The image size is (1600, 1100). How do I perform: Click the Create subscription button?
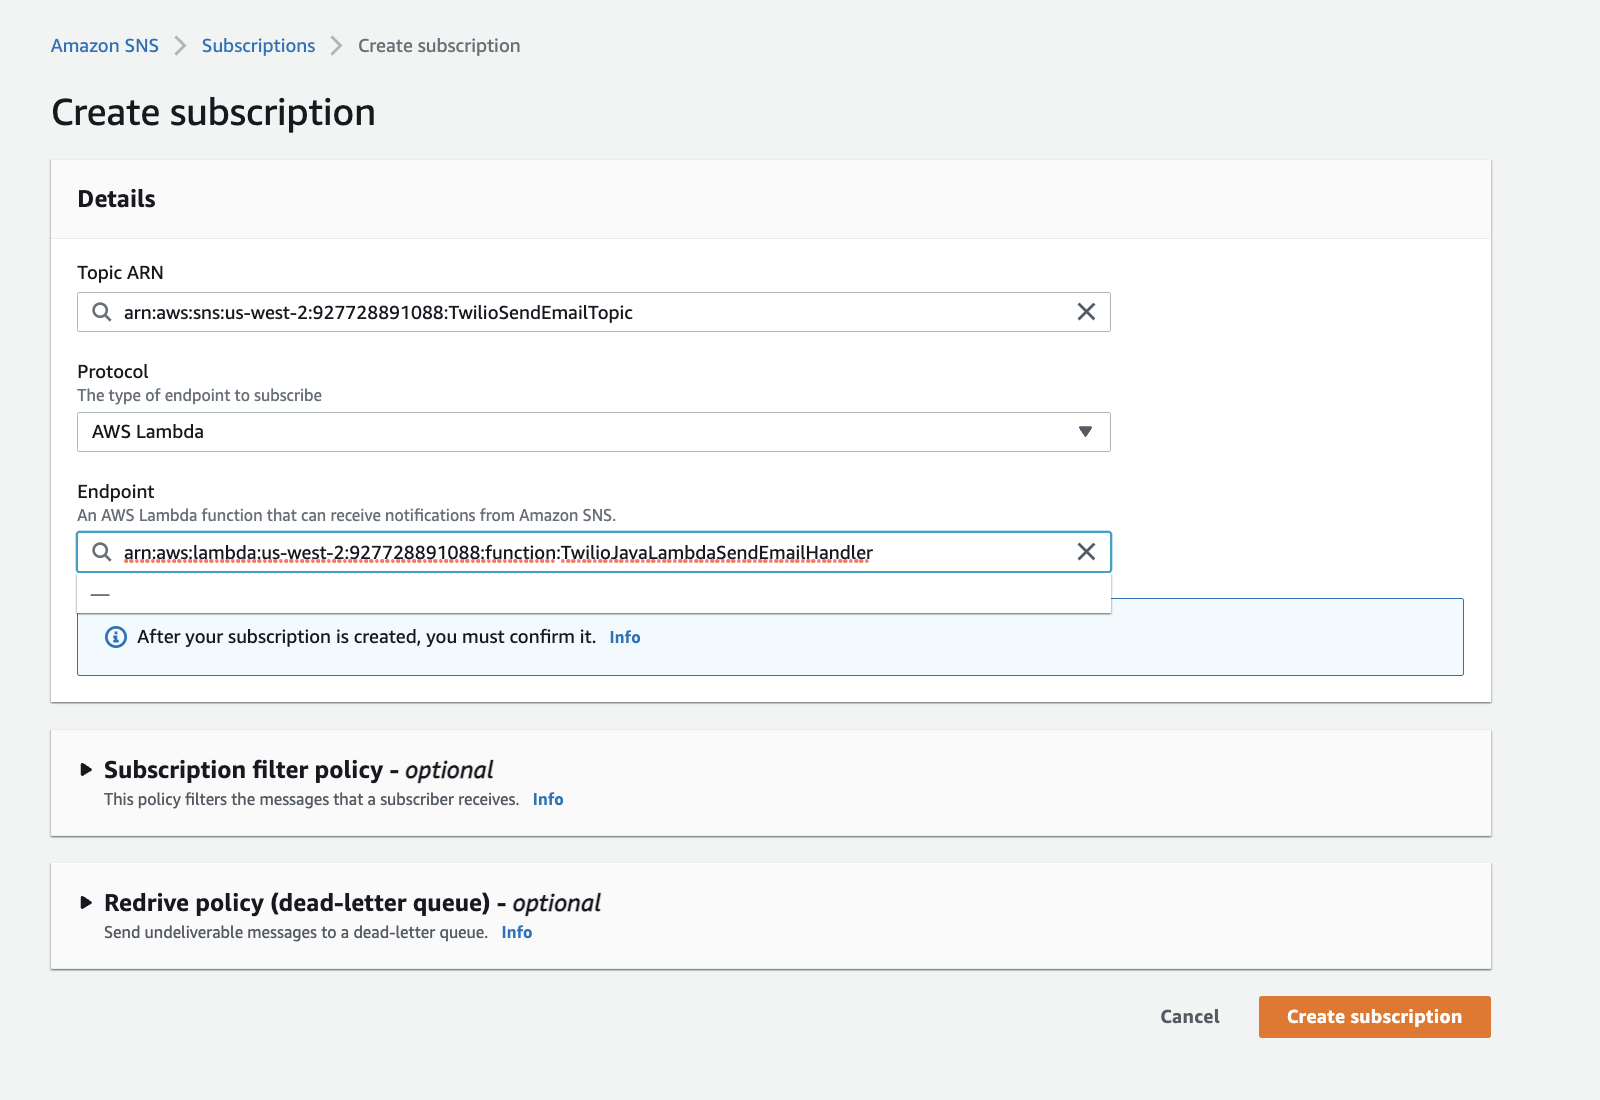(x=1375, y=1017)
